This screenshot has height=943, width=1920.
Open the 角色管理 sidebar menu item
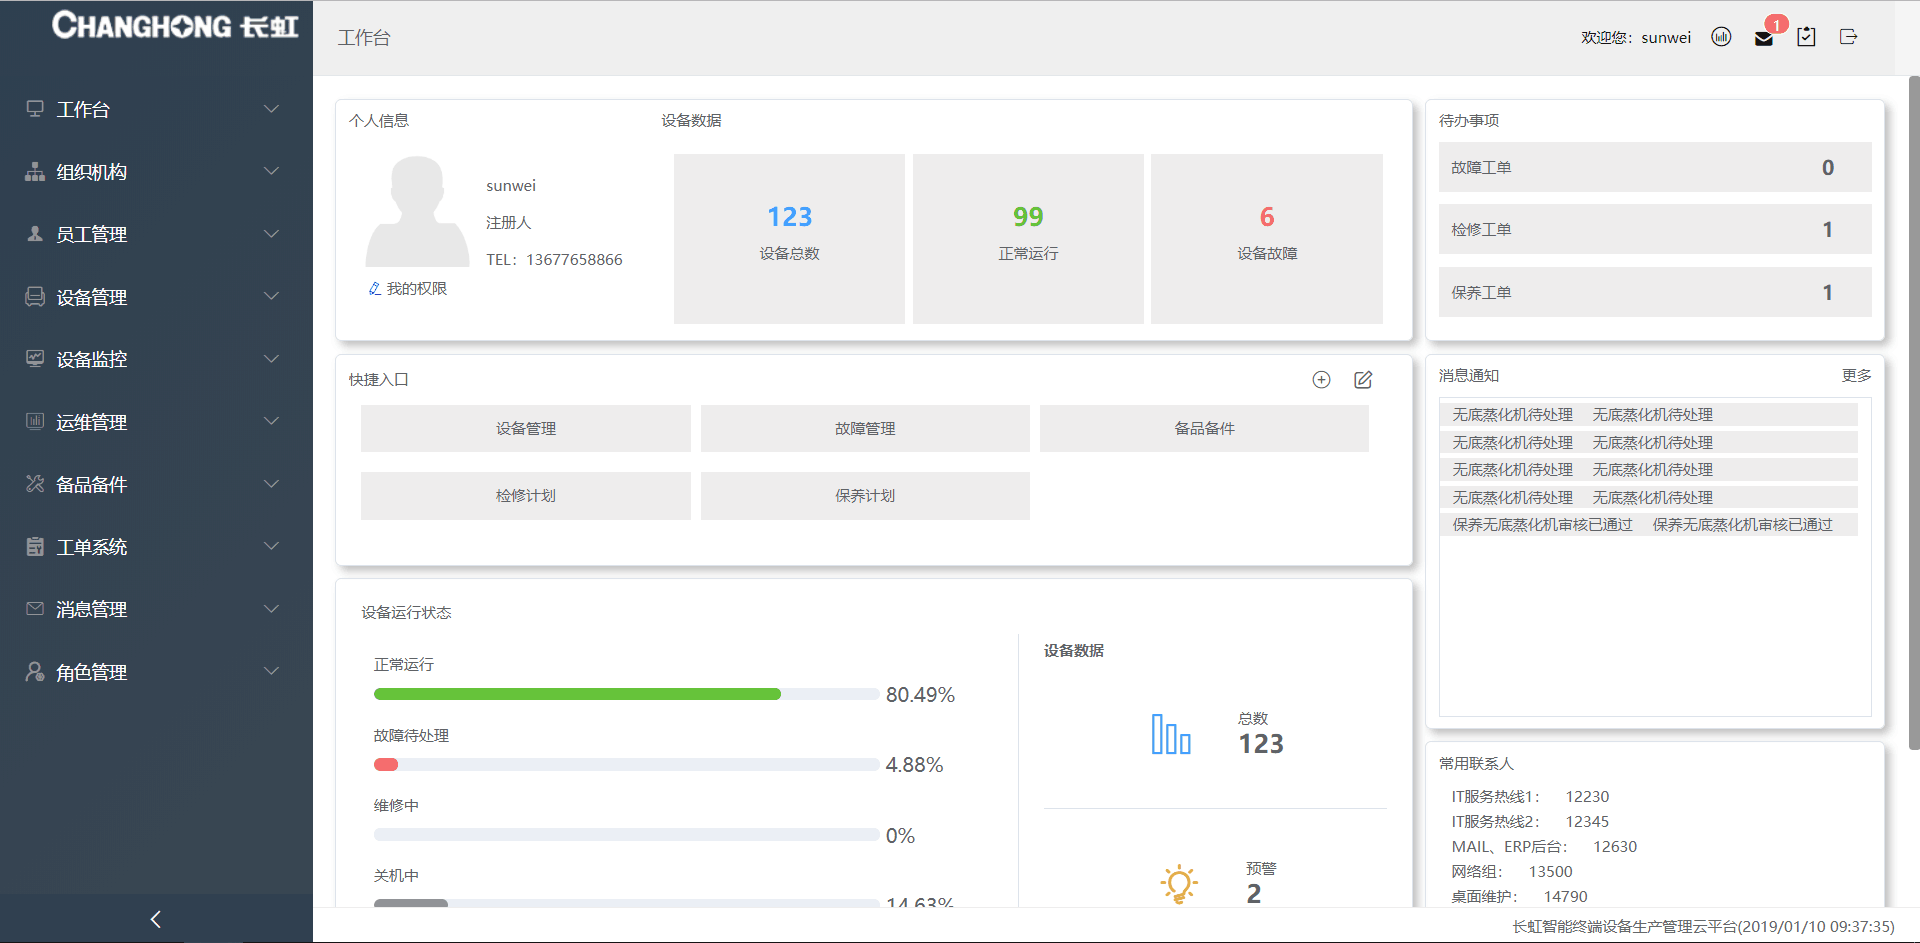[156, 671]
